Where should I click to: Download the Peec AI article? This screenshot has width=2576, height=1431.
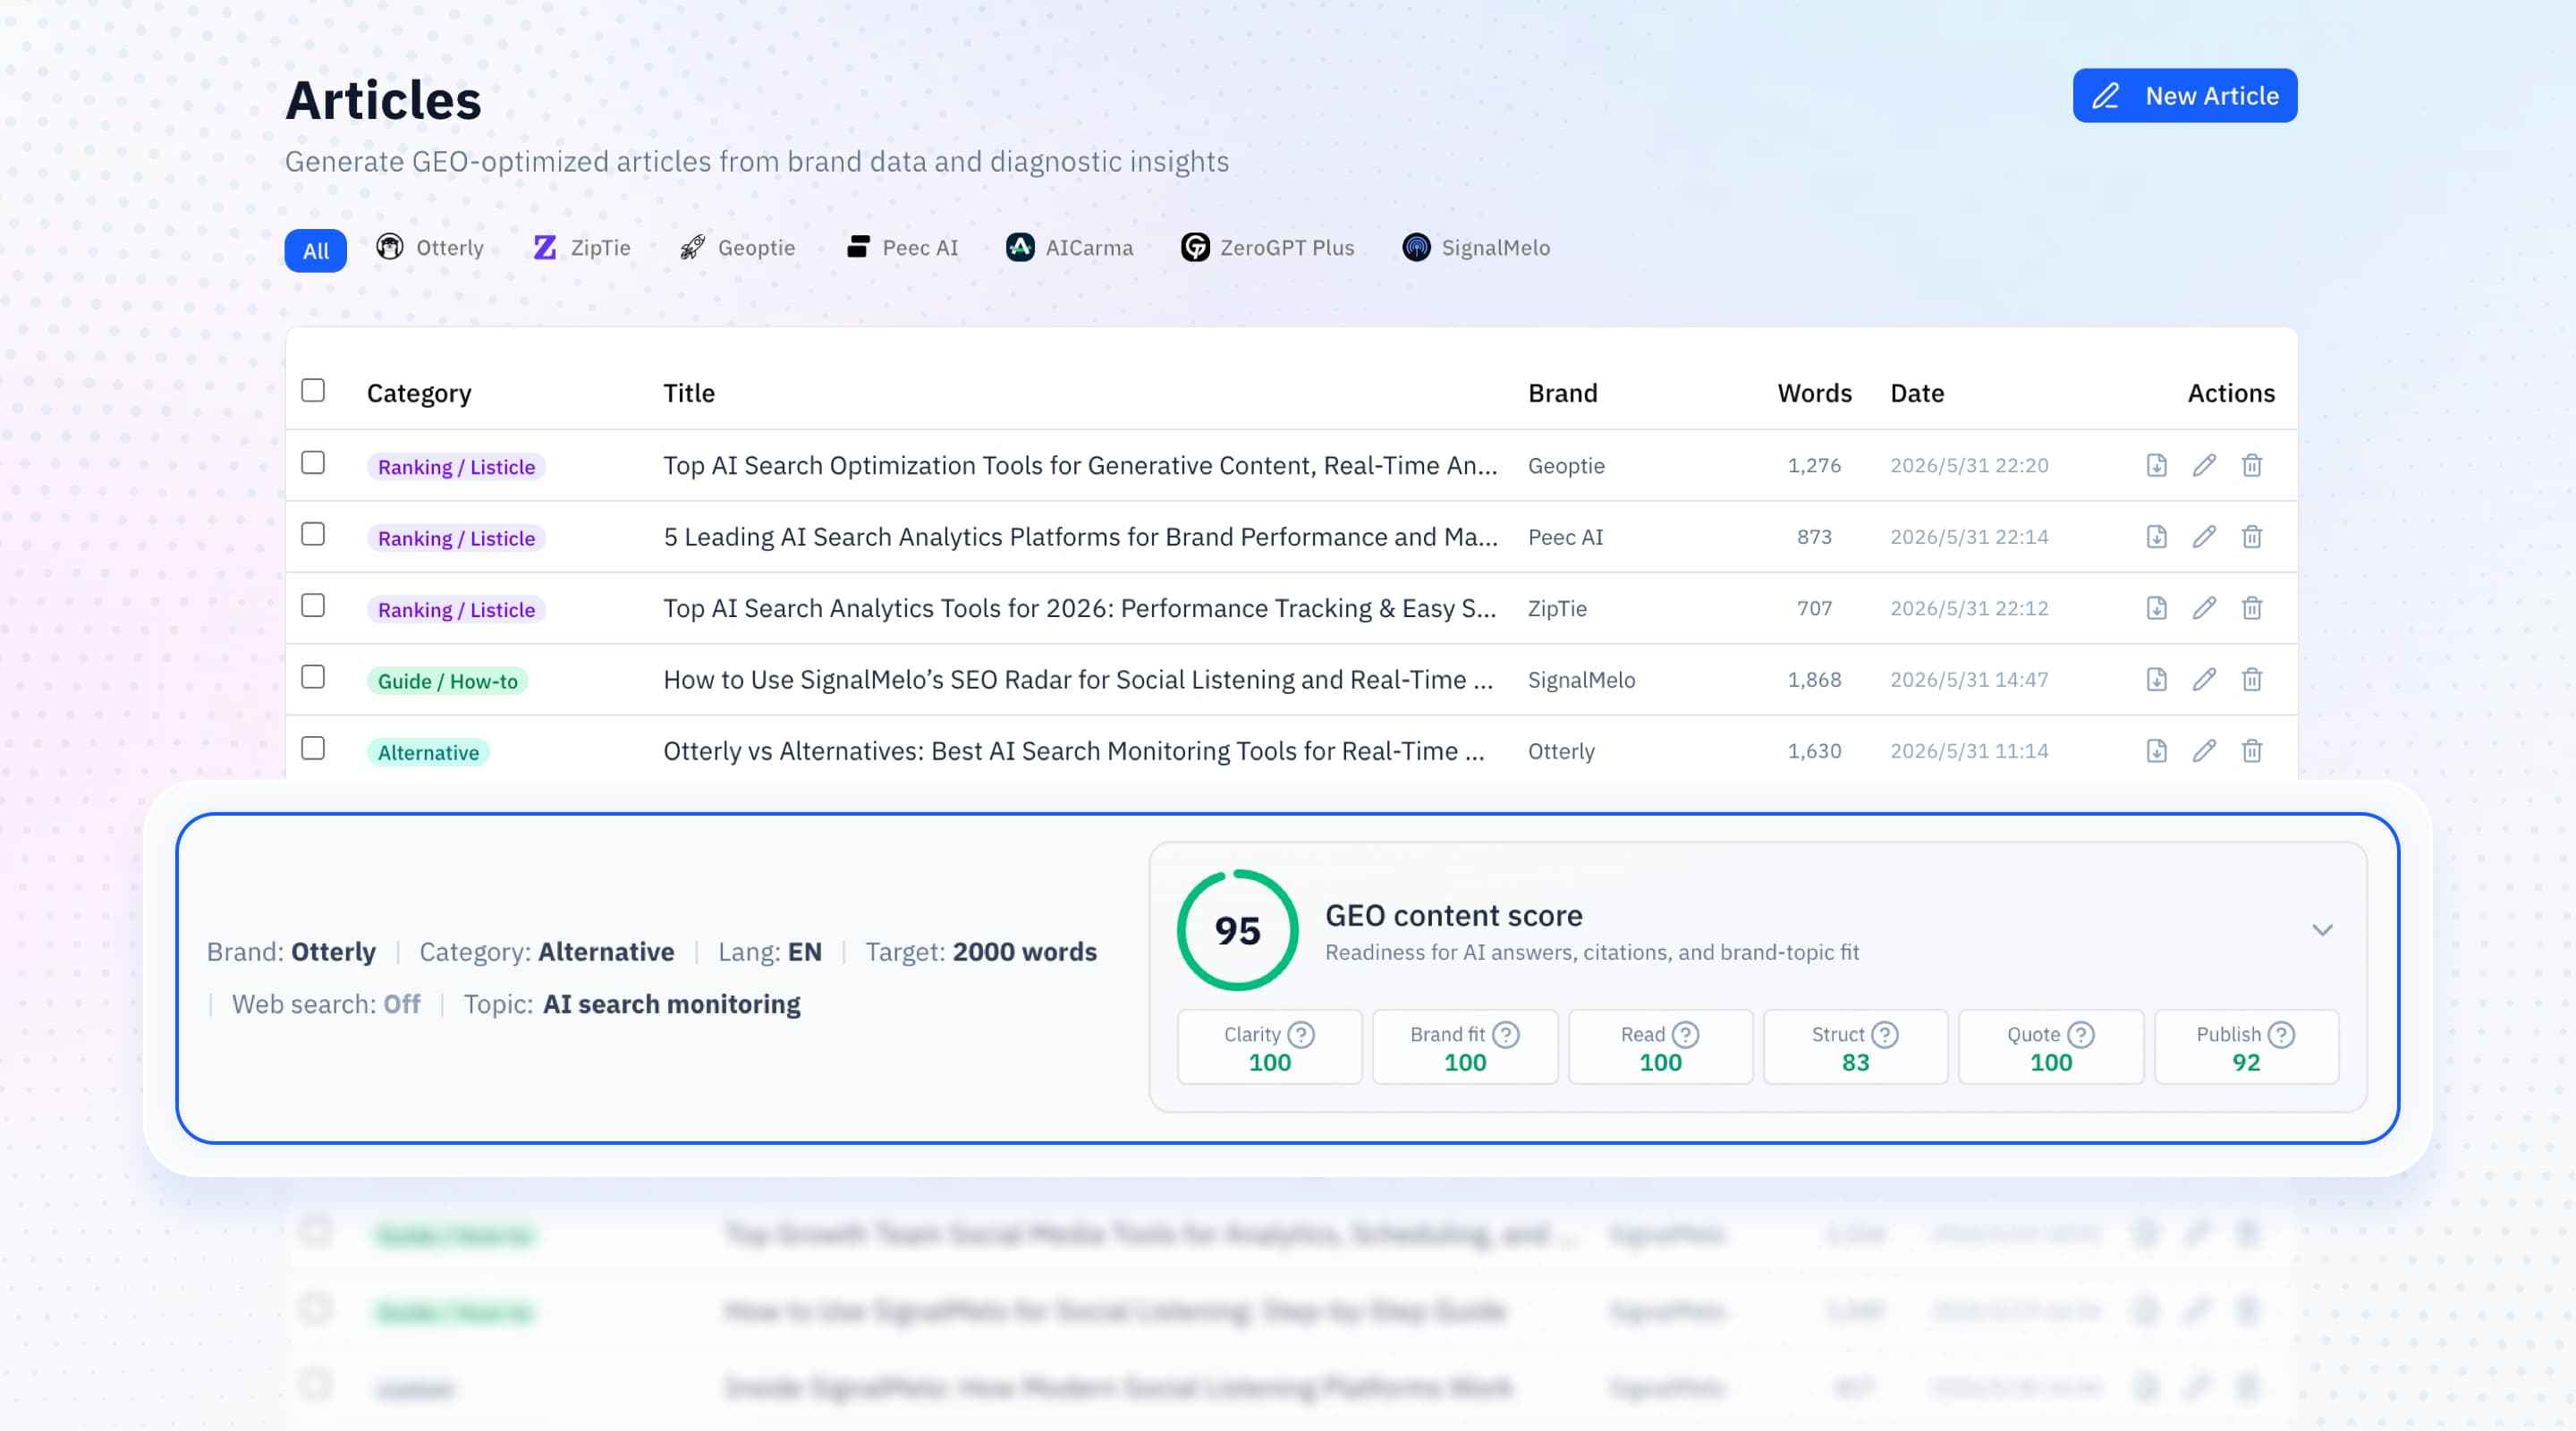coord(2156,537)
